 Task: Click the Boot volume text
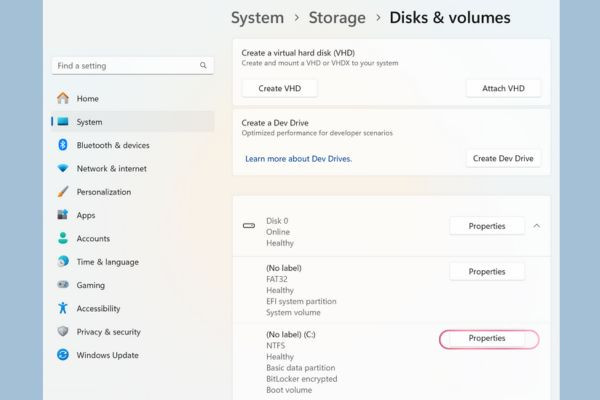289,390
